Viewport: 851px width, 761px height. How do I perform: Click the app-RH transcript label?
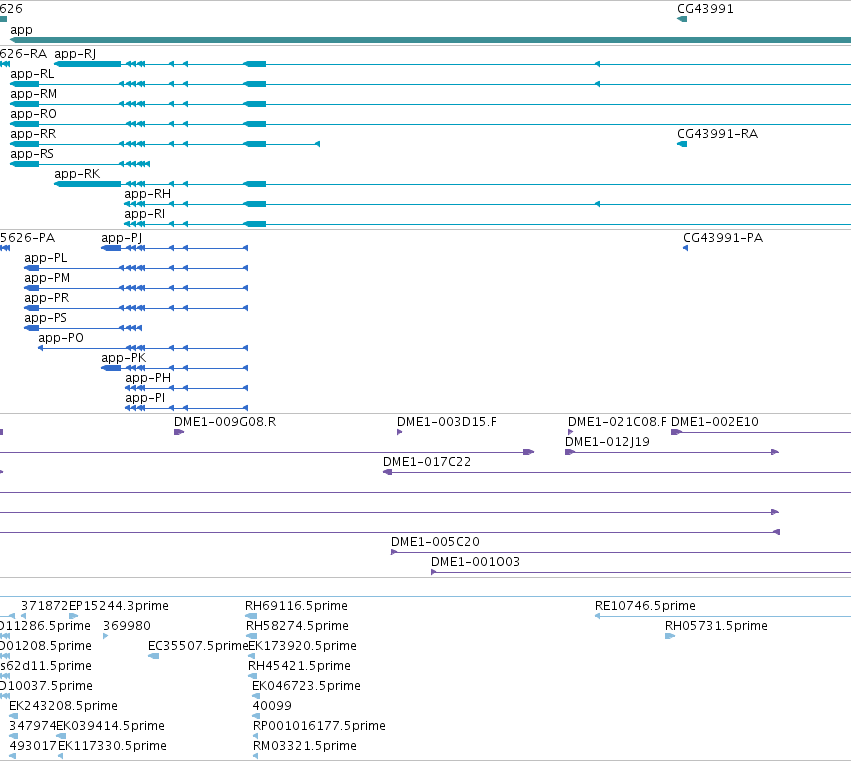point(148,194)
